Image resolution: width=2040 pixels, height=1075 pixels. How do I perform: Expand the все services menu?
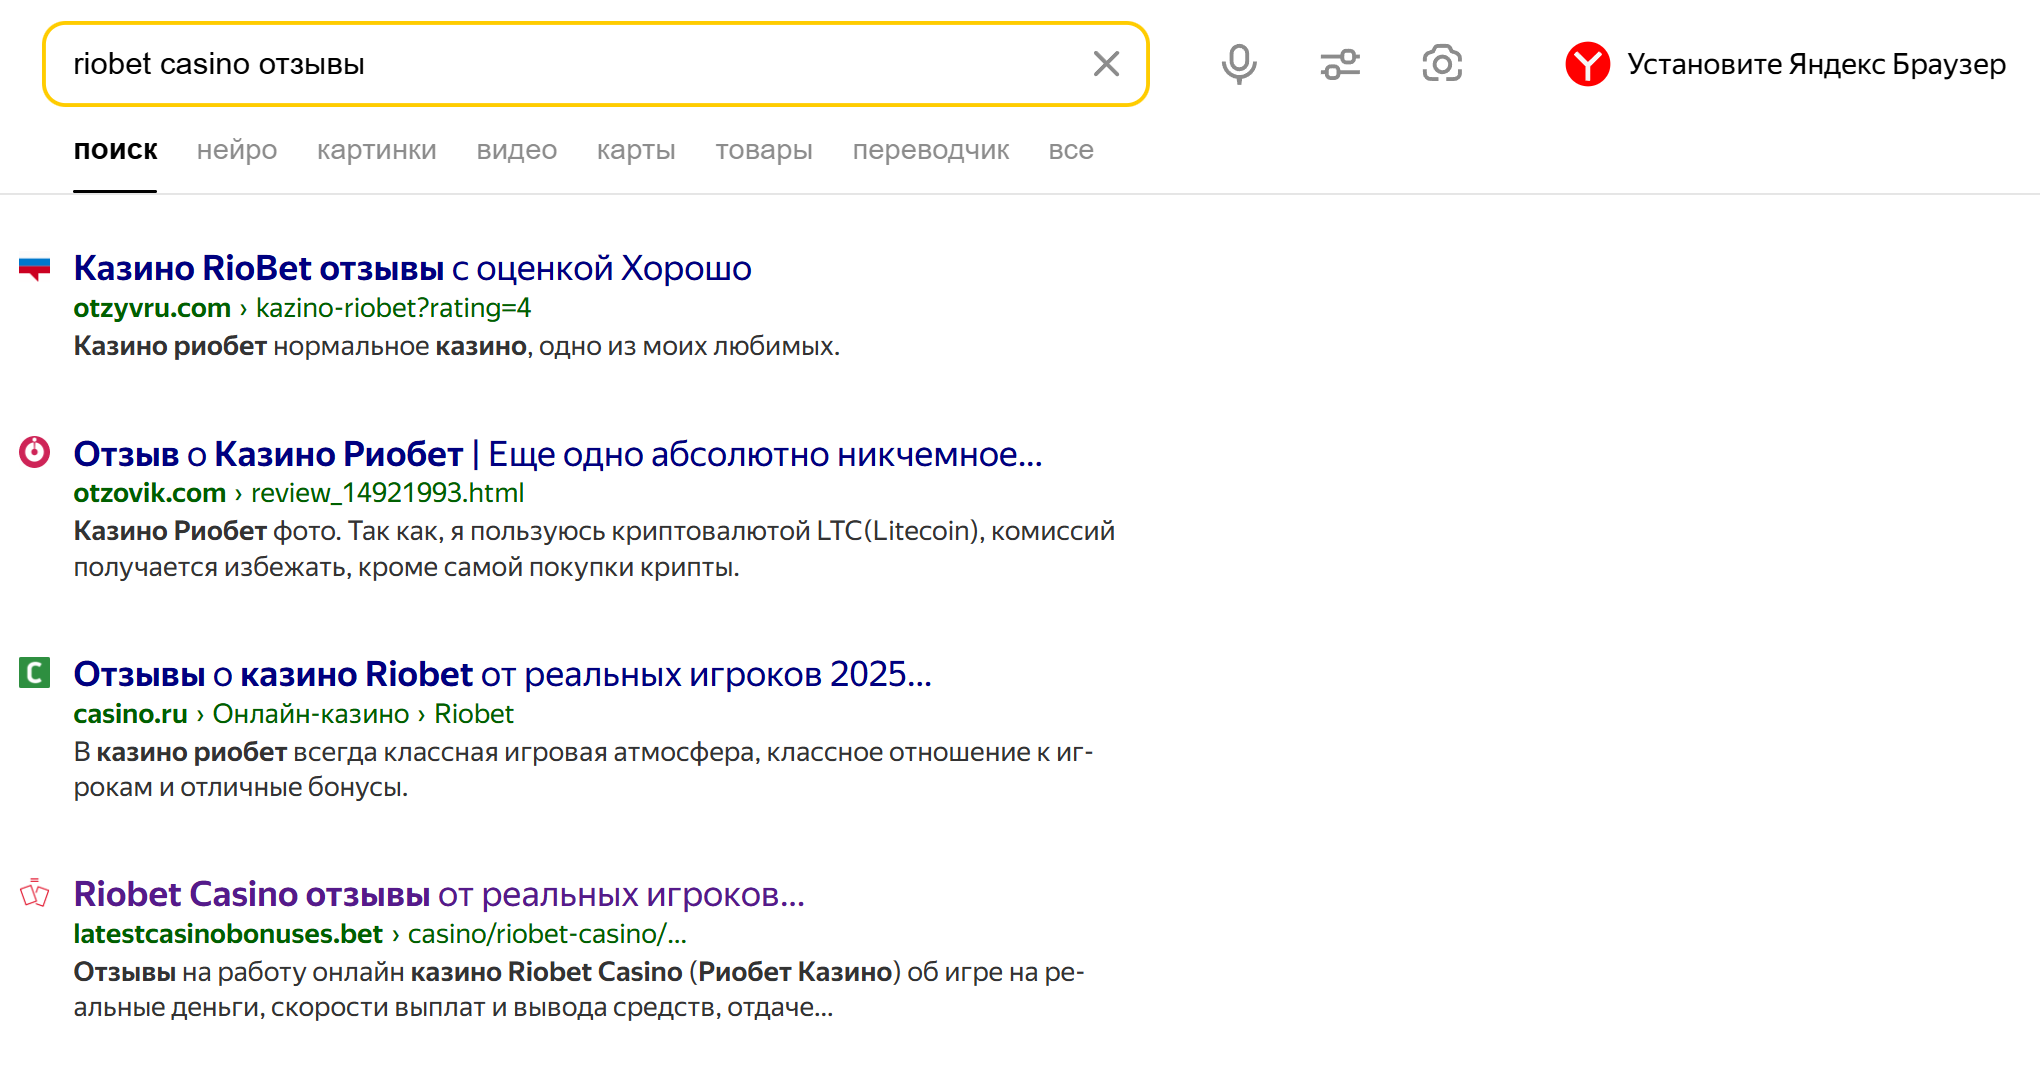pyautogui.click(x=1071, y=150)
